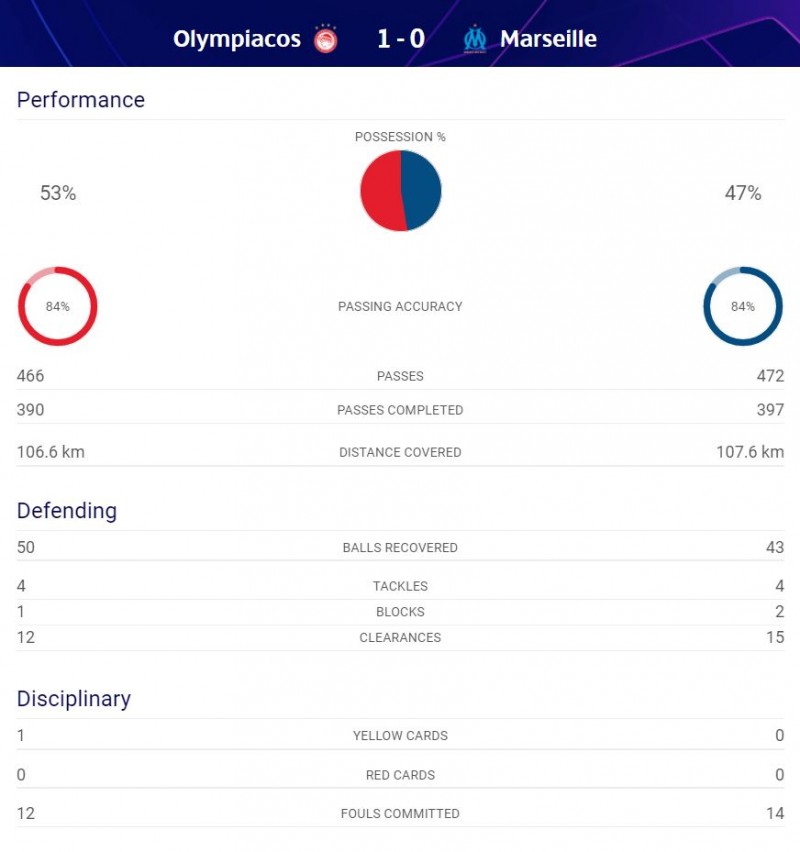Click Olympiacos 53% possession value
The height and width of the screenshot is (852, 800).
pos(58,194)
